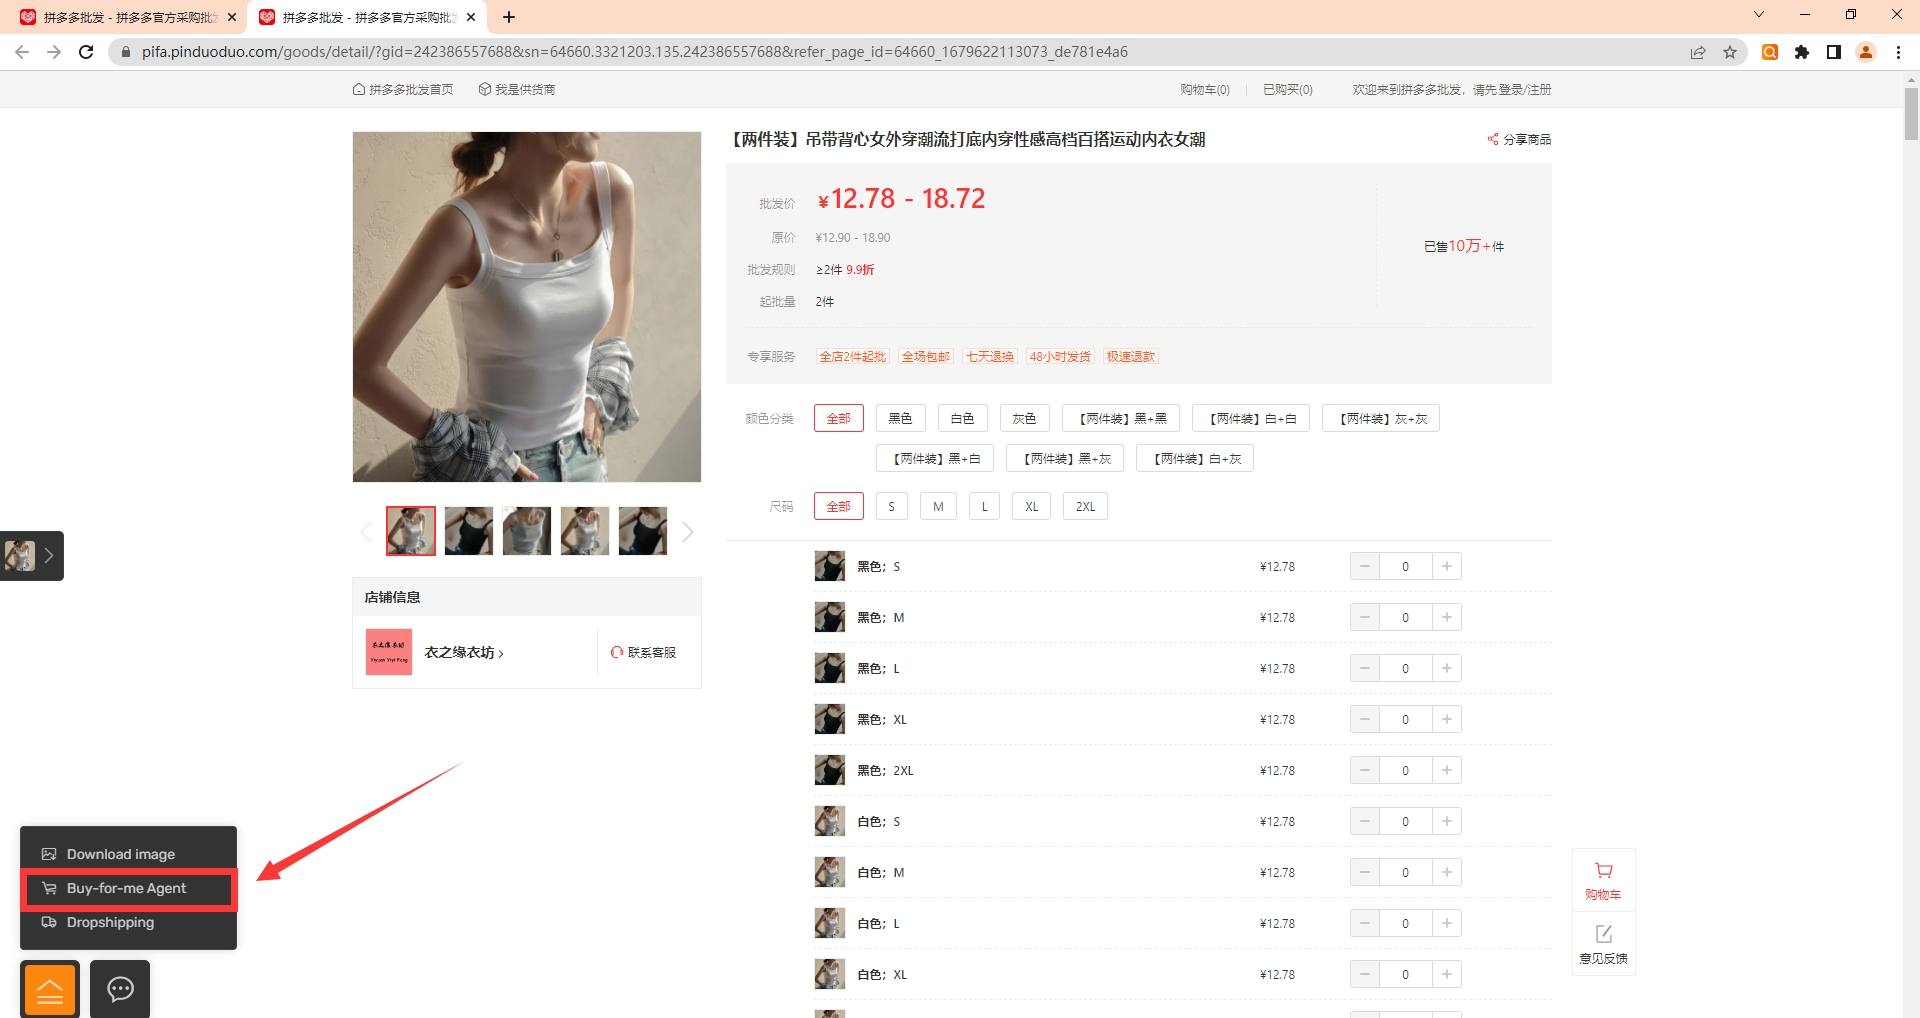Screen dimensions: 1920x1018
Task: Choose size XL filter
Action: pyautogui.click(x=1032, y=506)
